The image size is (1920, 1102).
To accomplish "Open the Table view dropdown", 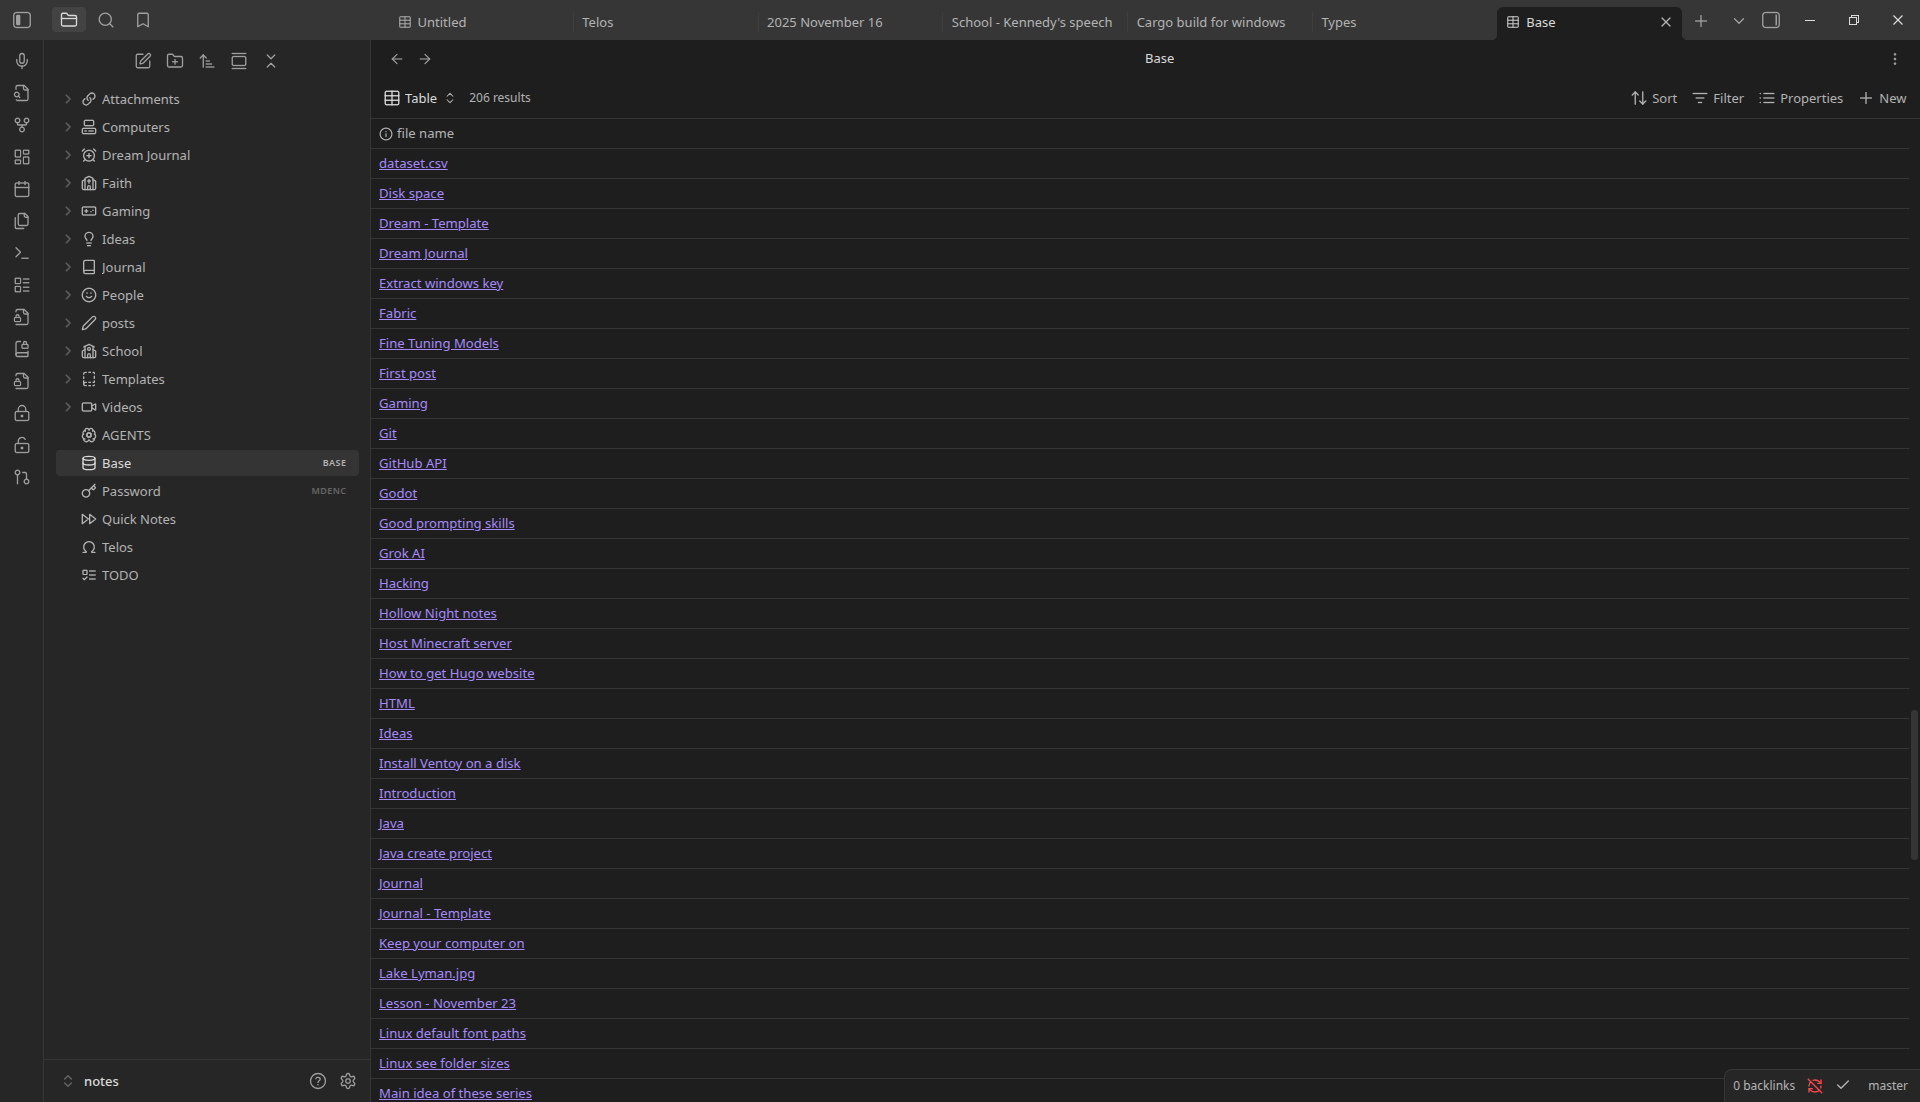I will (x=420, y=98).
